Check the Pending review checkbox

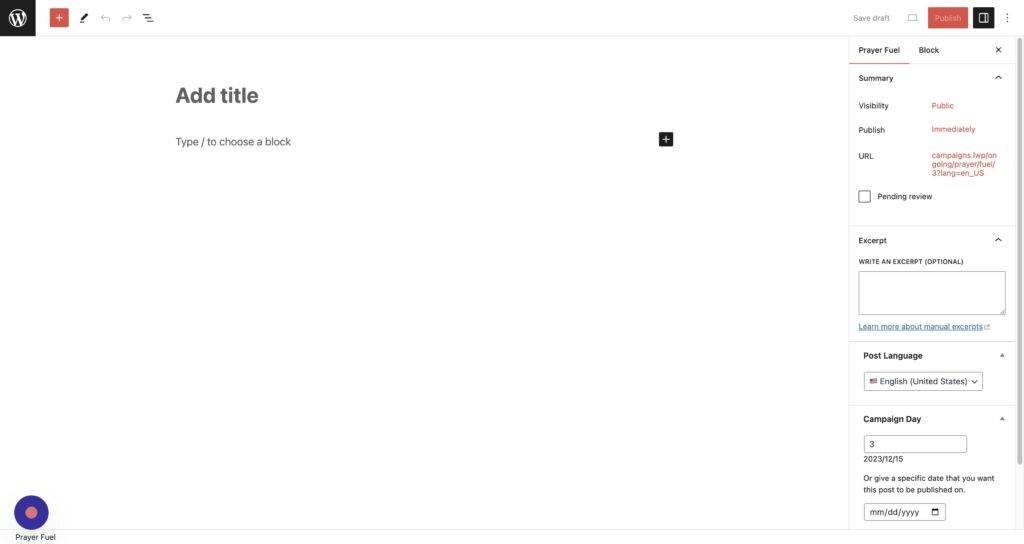pyautogui.click(x=865, y=197)
